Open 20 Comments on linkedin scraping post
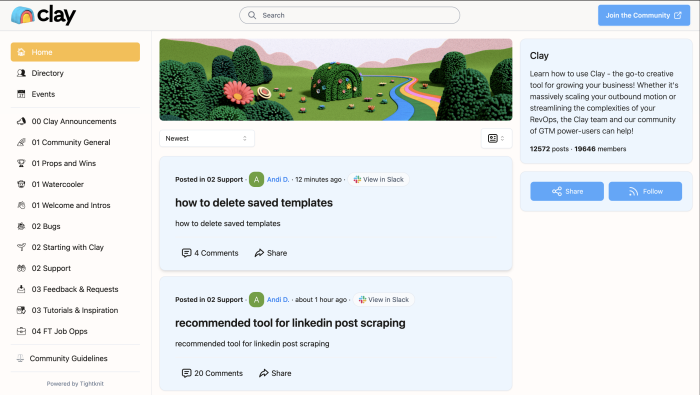This screenshot has height=395, width=700. tap(212, 373)
